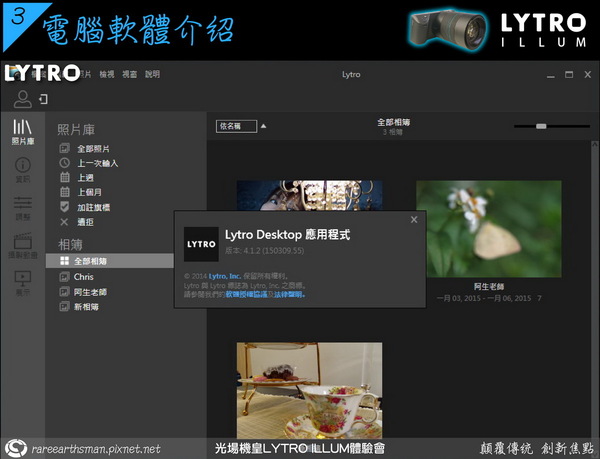Click the sign-in door icon beside profile
Viewport: 600px width, 459px height.
(x=42, y=98)
